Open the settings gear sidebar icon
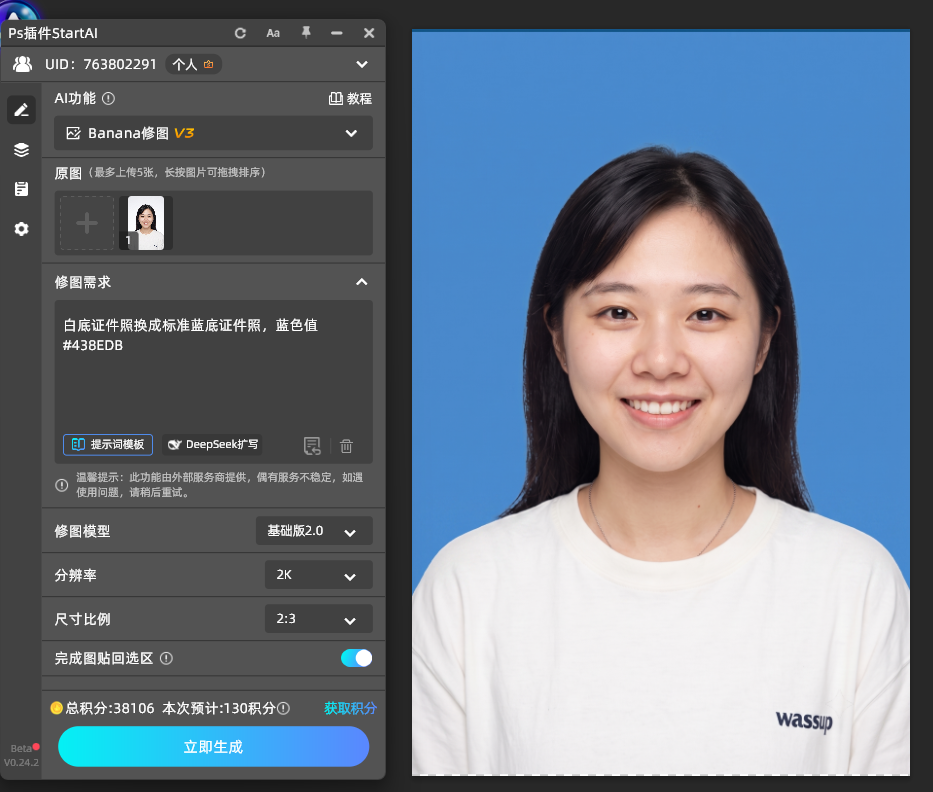 pyautogui.click(x=21, y=229)
